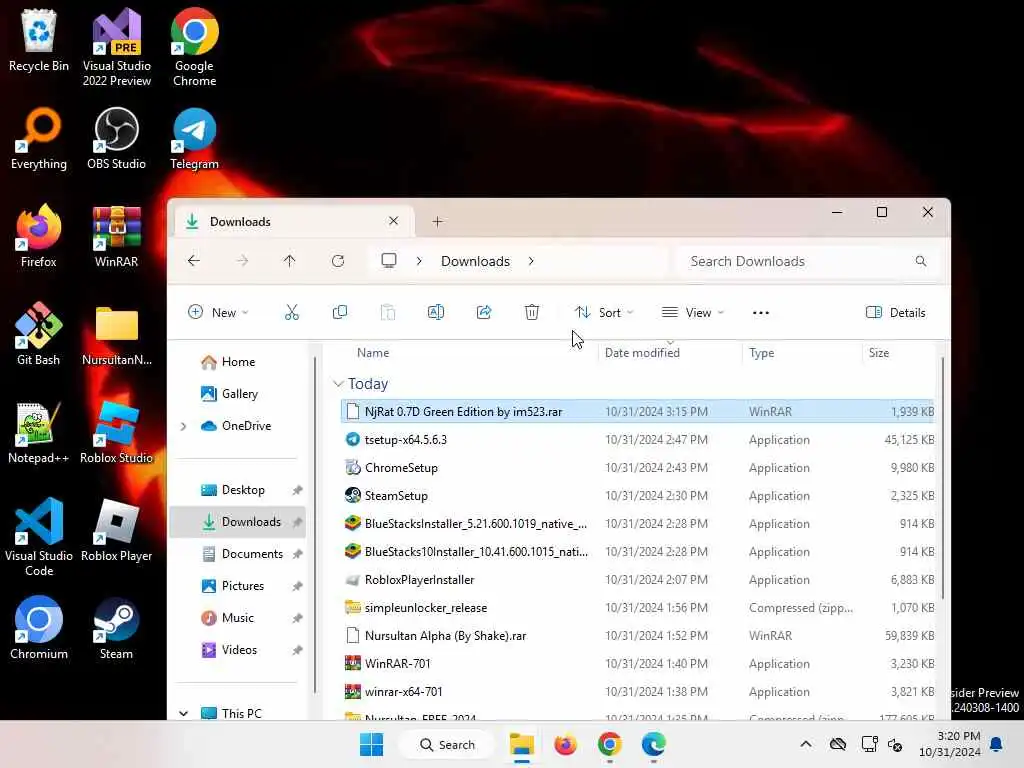Click the taskbar Search box

click(x=448, y=744)
